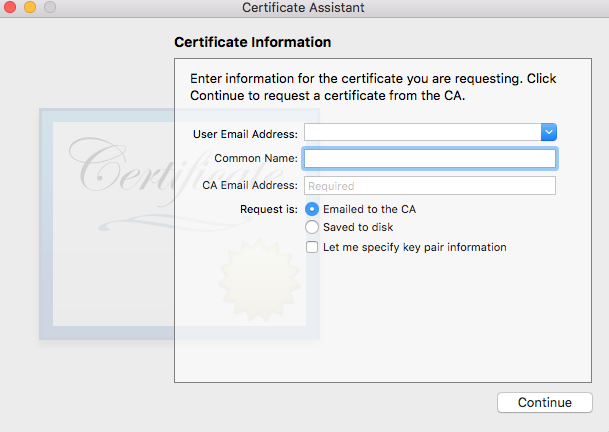Minimize the Certificate Assistant window
The height and width of the screenshot is (432, 609).
[x=30, y=8]
